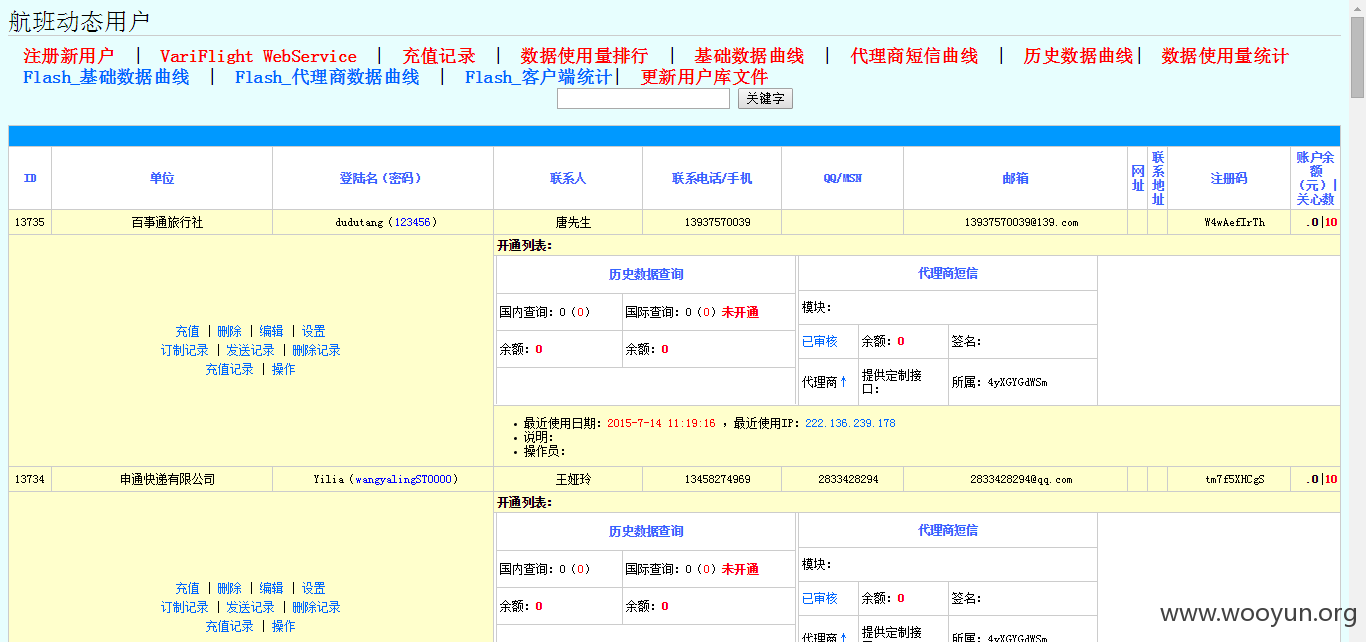The image size is (1366, 642).
Task: Open 历史数据查询 under user 13734
Action: pos(646,531)
